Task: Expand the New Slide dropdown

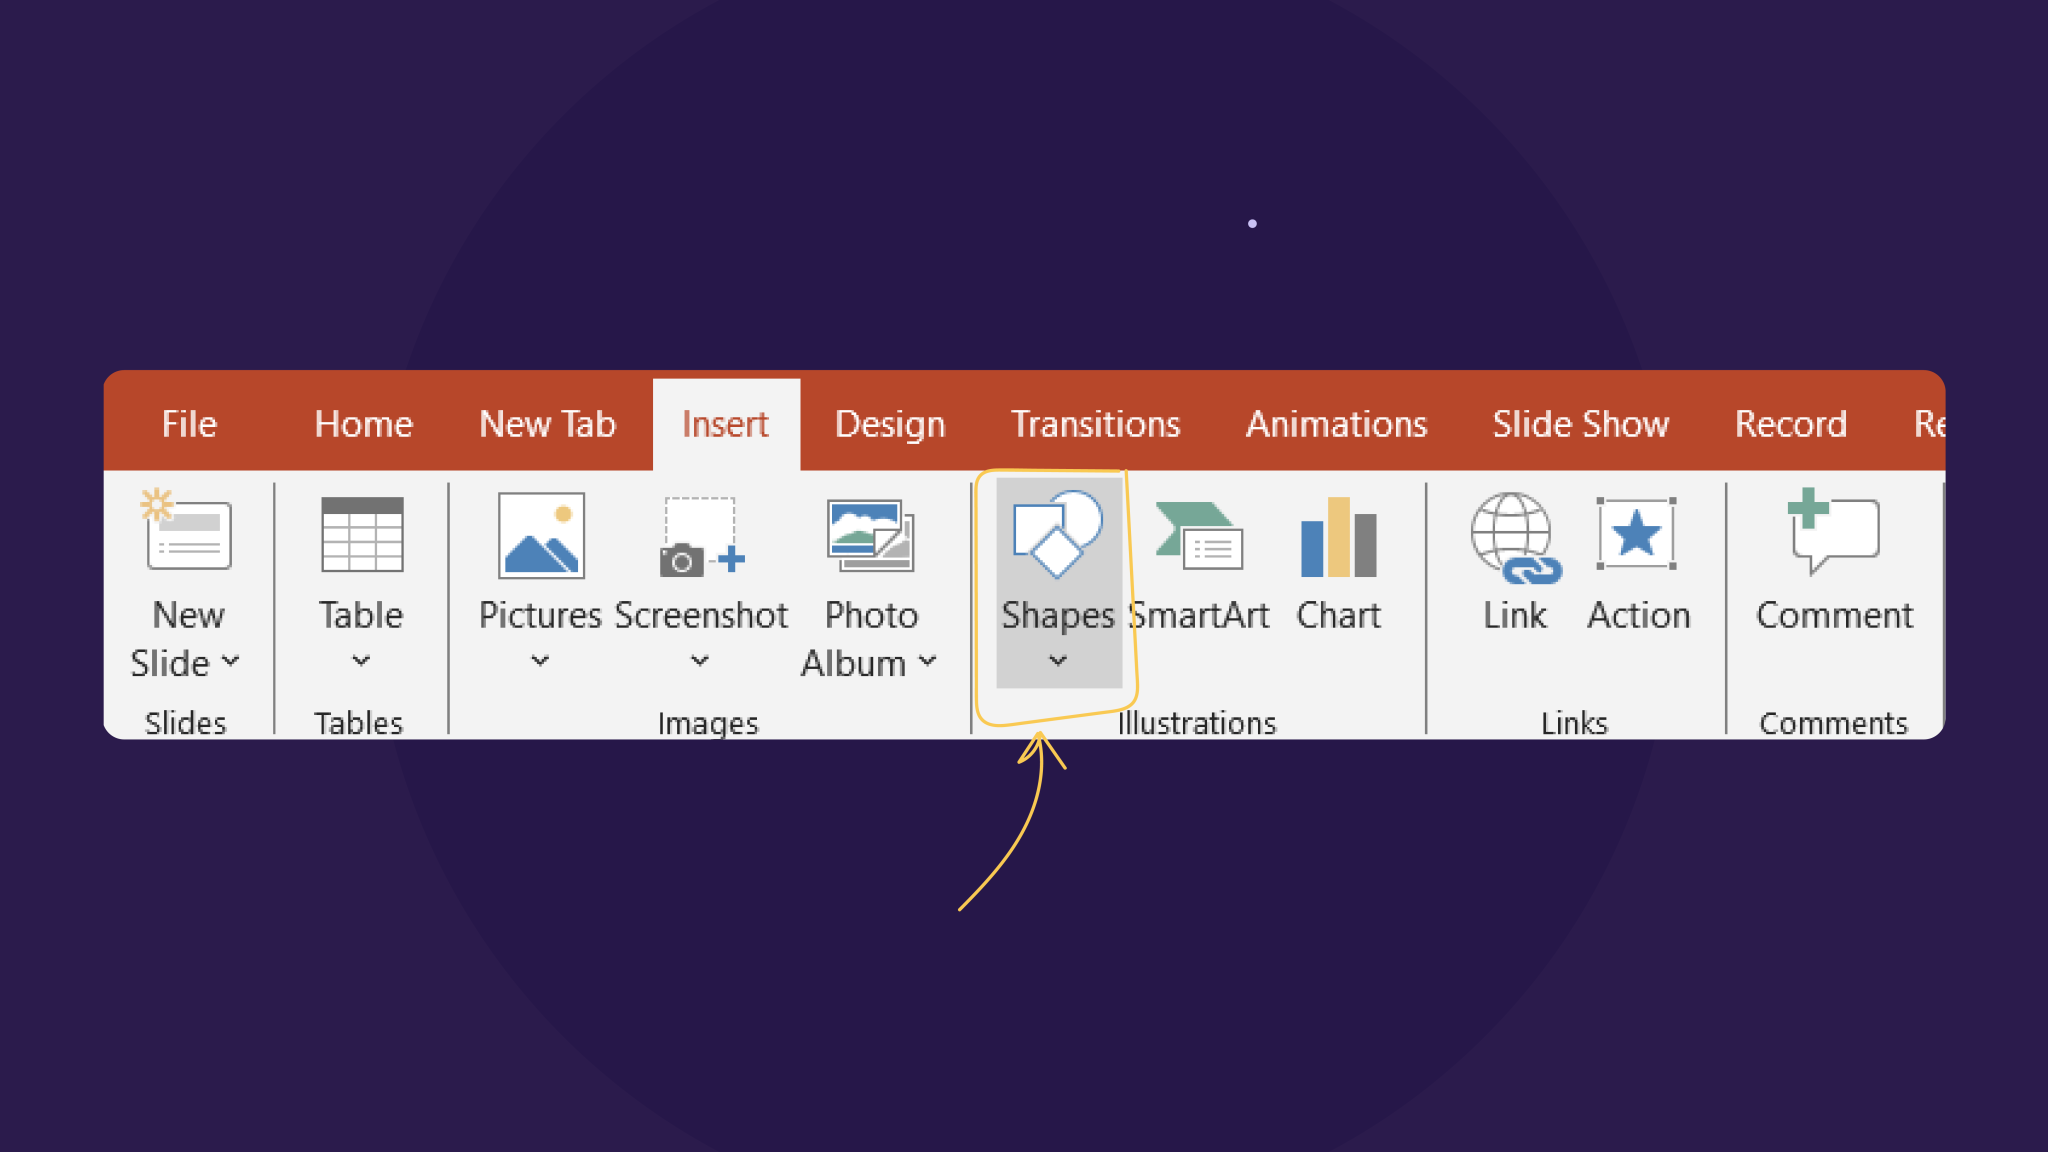Action: click(232, 662)
